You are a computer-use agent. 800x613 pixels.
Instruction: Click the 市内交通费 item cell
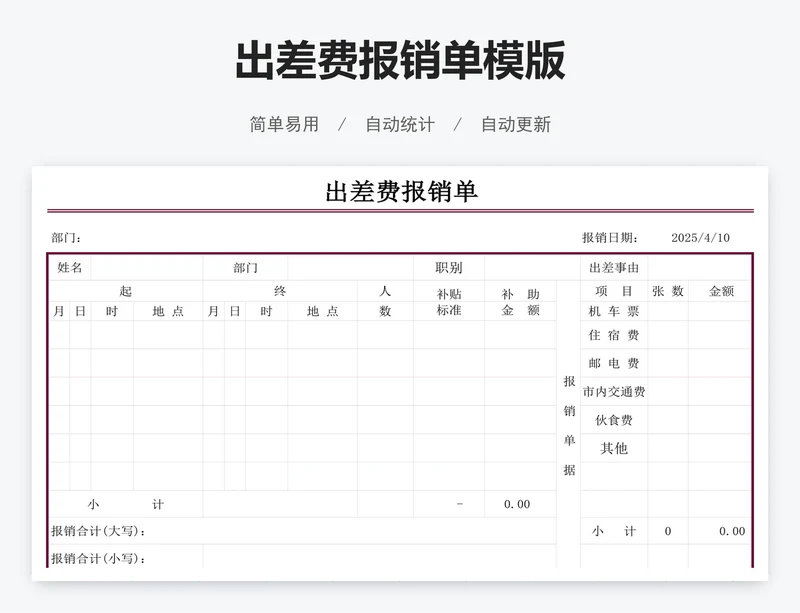(614, 391)
